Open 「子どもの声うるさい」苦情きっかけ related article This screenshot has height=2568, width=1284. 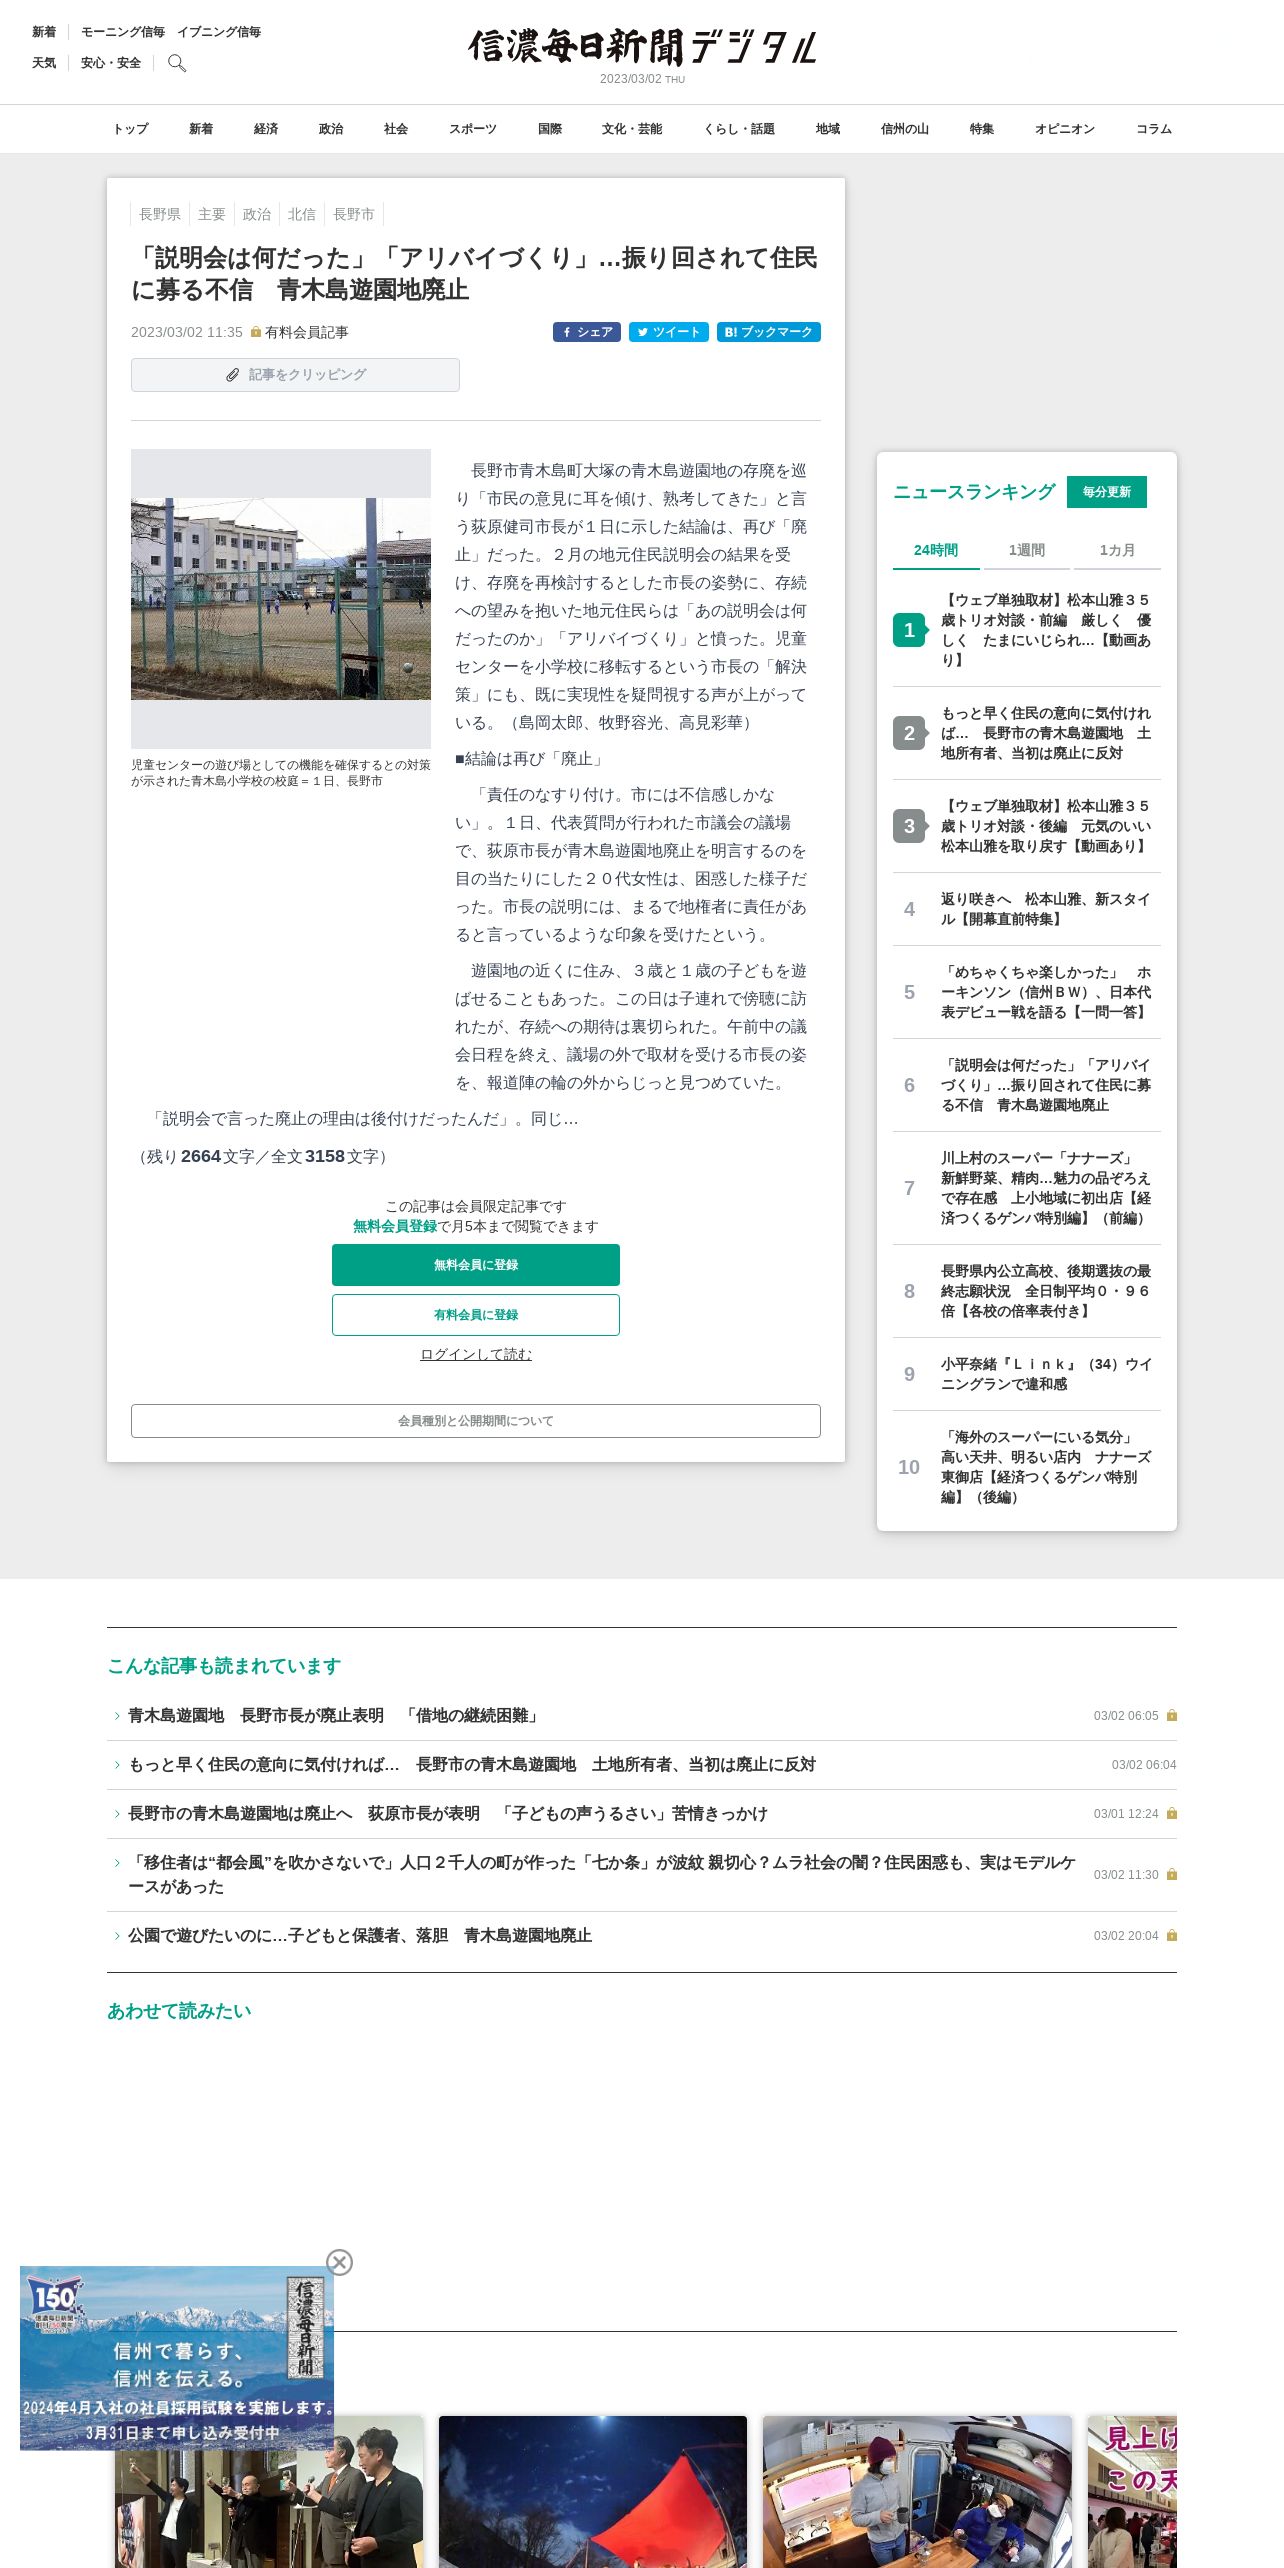tap(448, 1814)
